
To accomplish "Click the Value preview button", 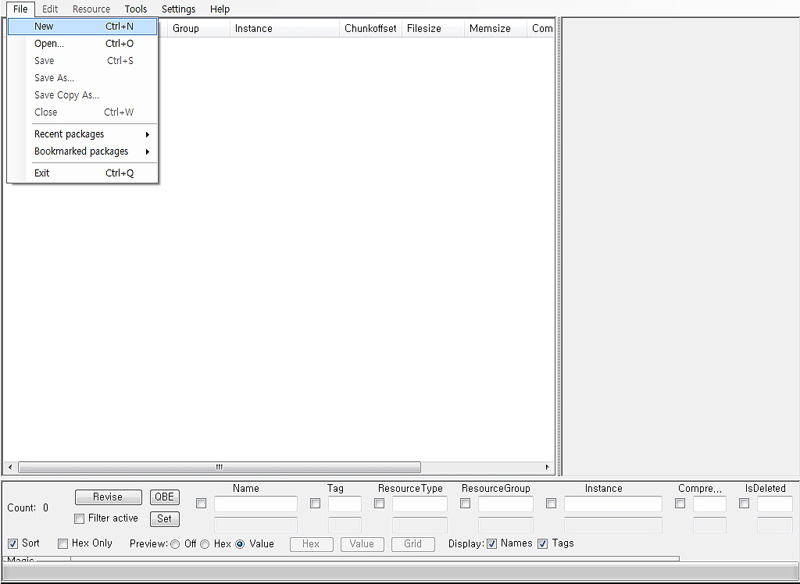I will pos(362,544).
